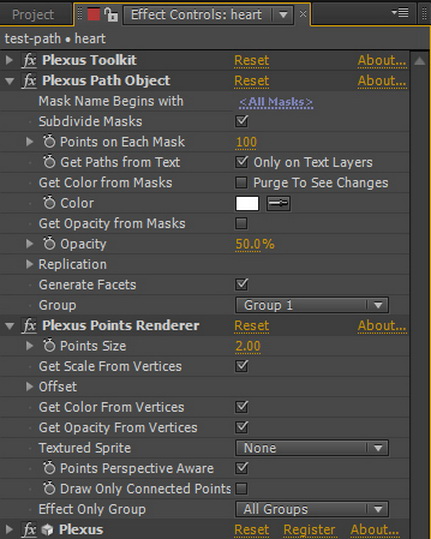Image resolution: width=431 pixels, height=539 pixels.
Task: Click the cube icon beside Plexus
Action: pyautogui.click(x=47, y=530)
